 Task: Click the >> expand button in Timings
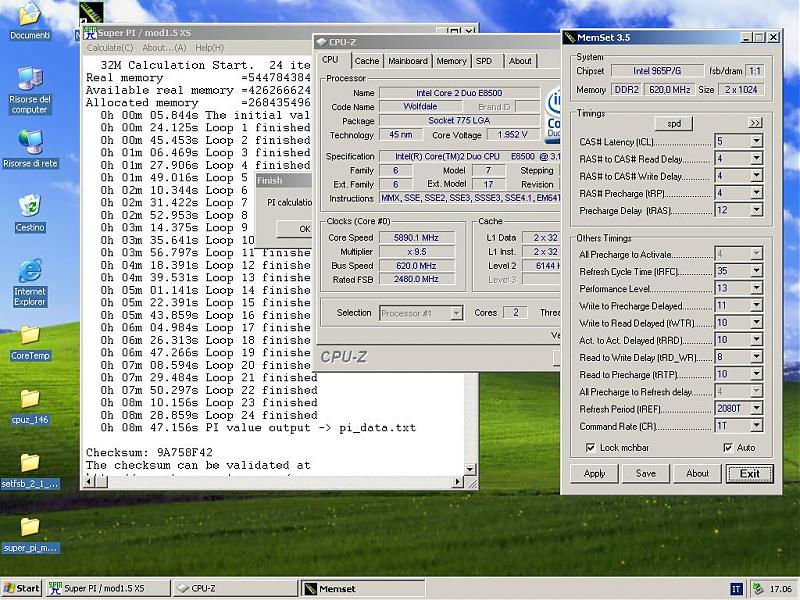click(755, 123)
